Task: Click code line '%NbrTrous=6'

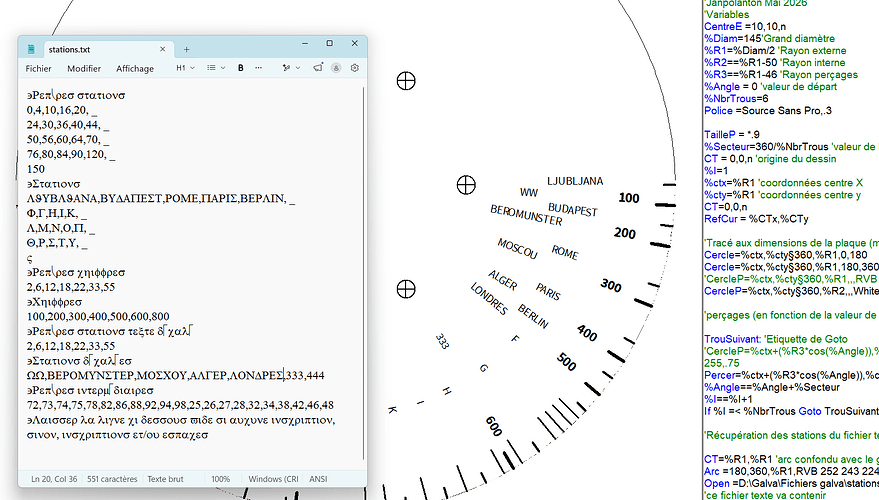Action: (x=736, y=99)
